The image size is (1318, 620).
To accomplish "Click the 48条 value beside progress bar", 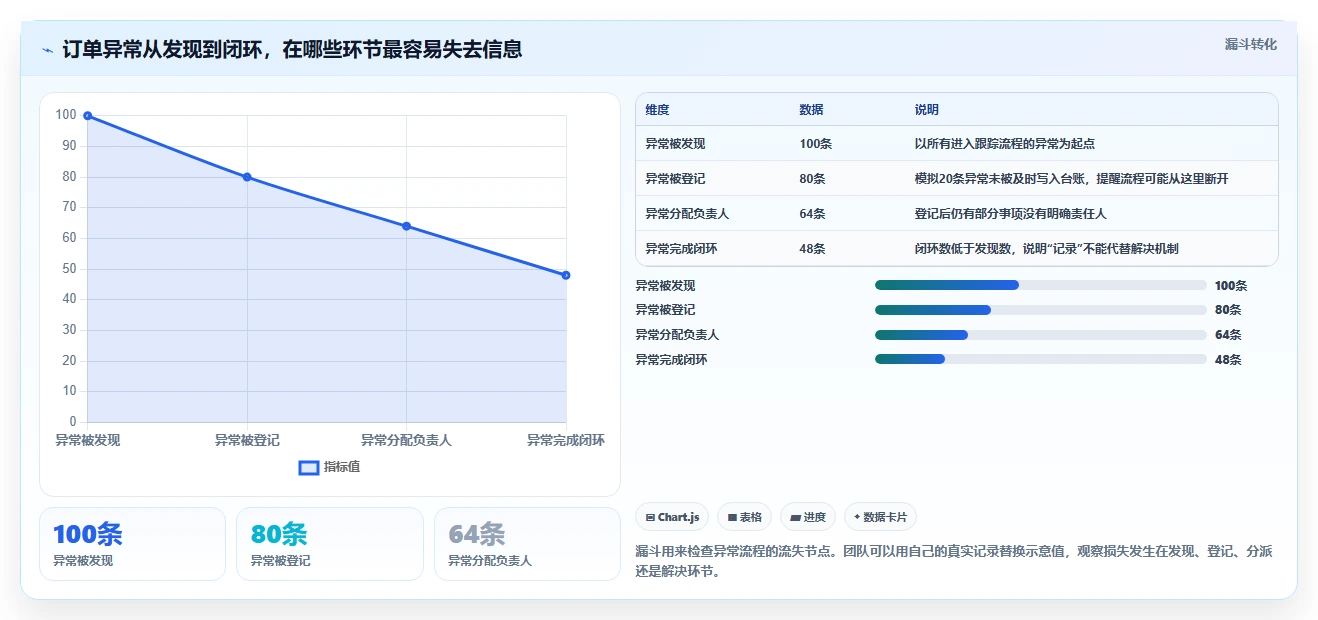I will (x=1228, y=360).
